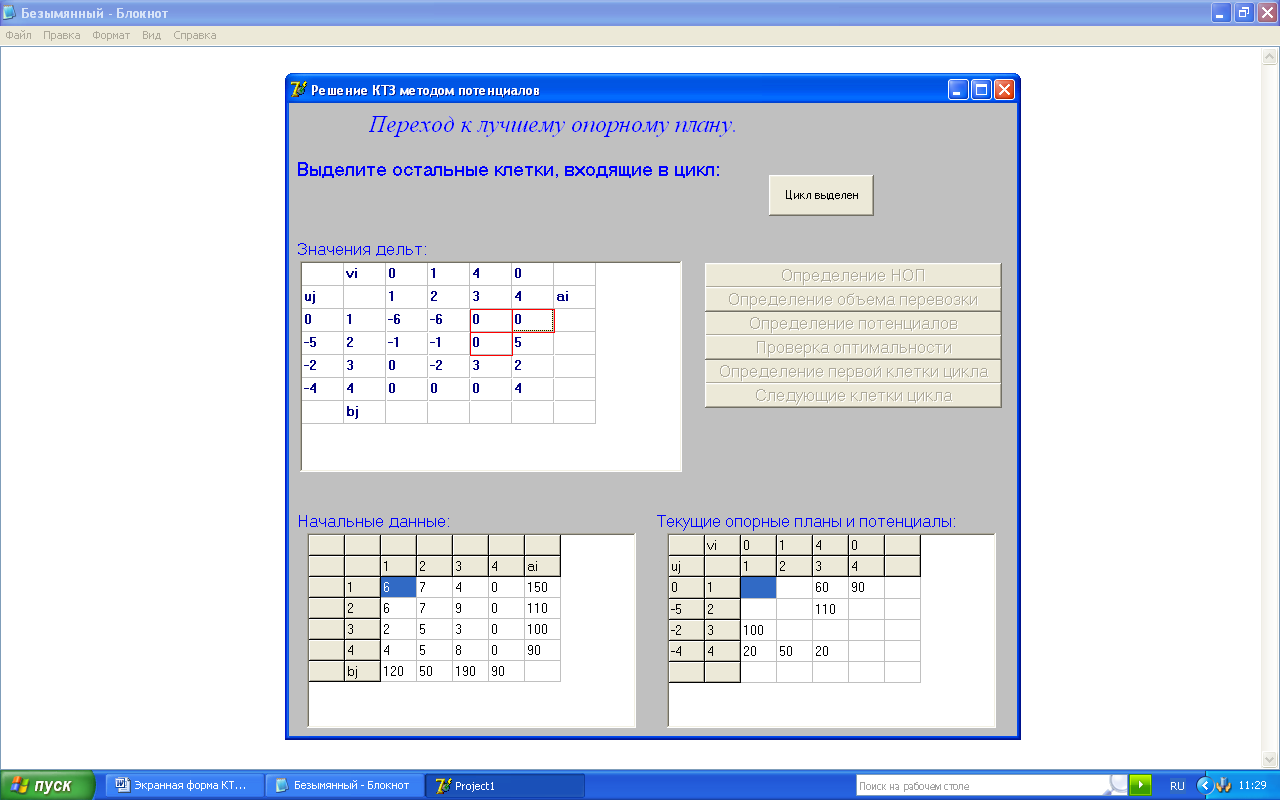1280x800 pixels.
Task: Switch to 'Безымянный - Блокнот' taskbar item
Action: point(345,785)
